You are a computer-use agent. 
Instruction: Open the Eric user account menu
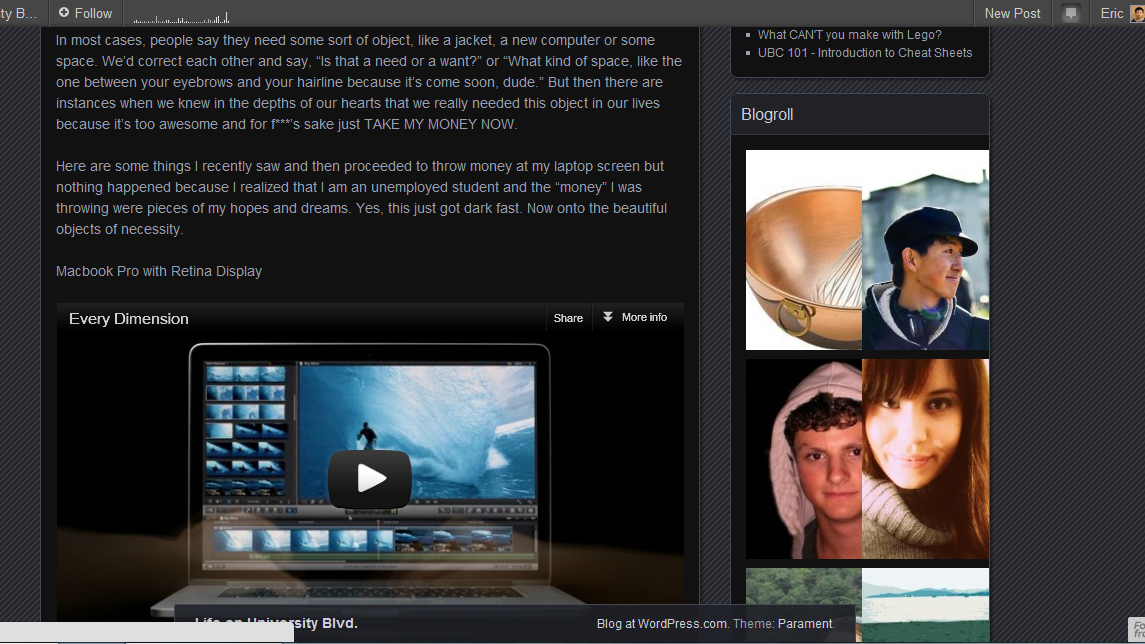point(1111,13)
